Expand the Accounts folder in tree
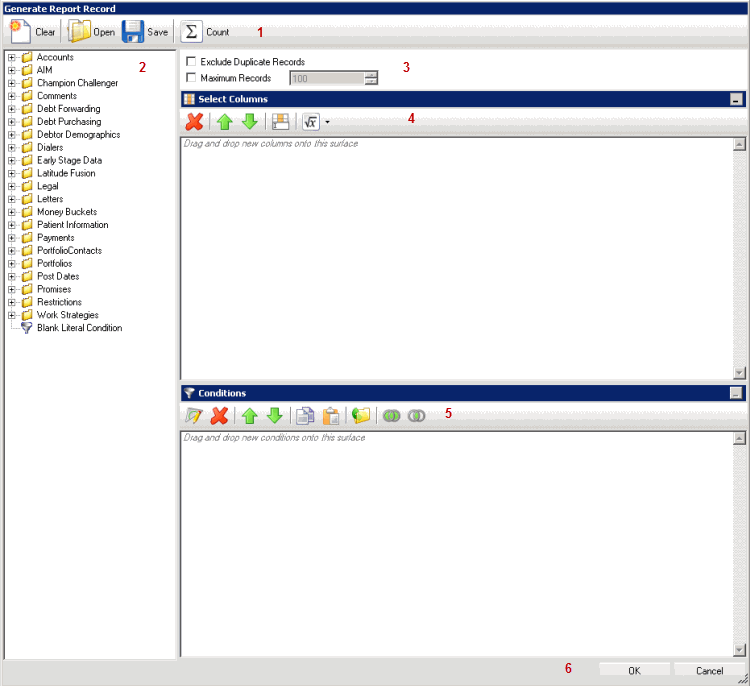Viewport: 750px width, 686px height. [11, 57]
